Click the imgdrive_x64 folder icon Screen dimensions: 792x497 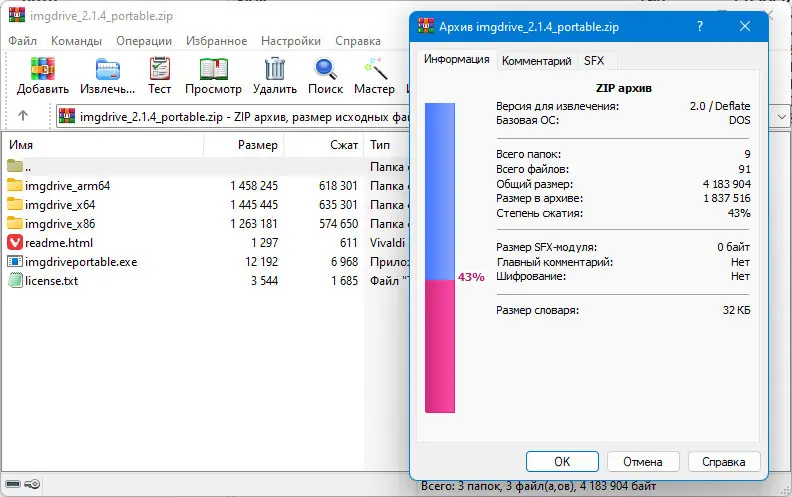point(15,205)
